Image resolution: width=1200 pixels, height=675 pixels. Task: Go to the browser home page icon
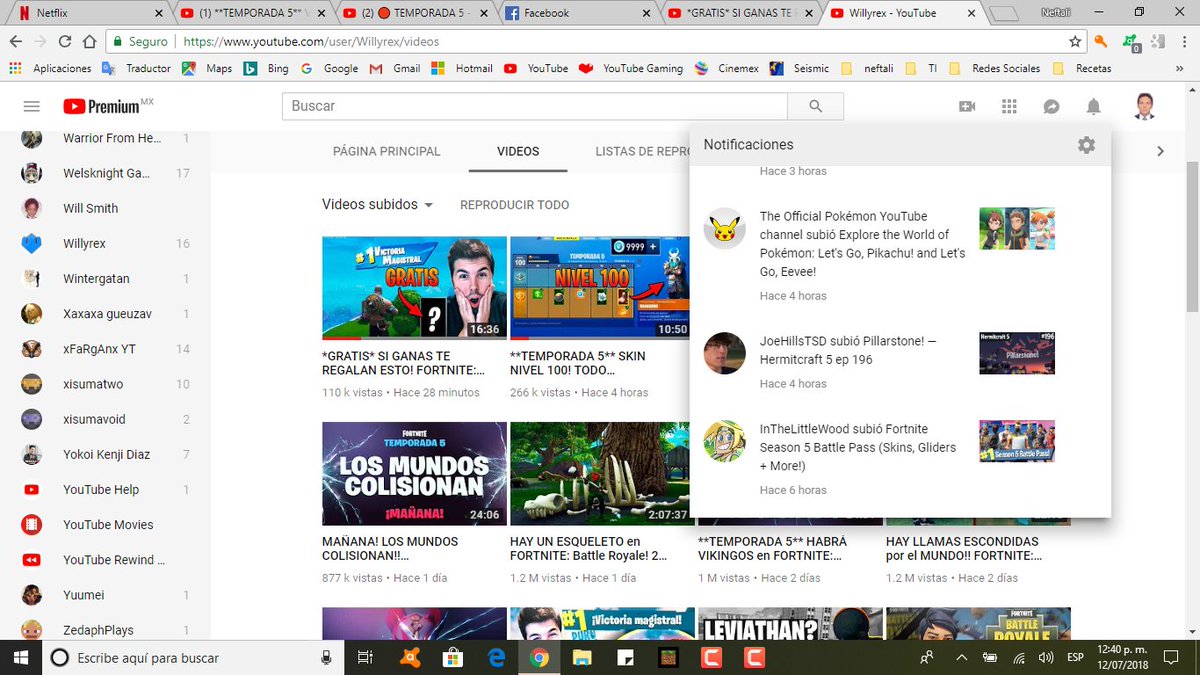point(89,42)
